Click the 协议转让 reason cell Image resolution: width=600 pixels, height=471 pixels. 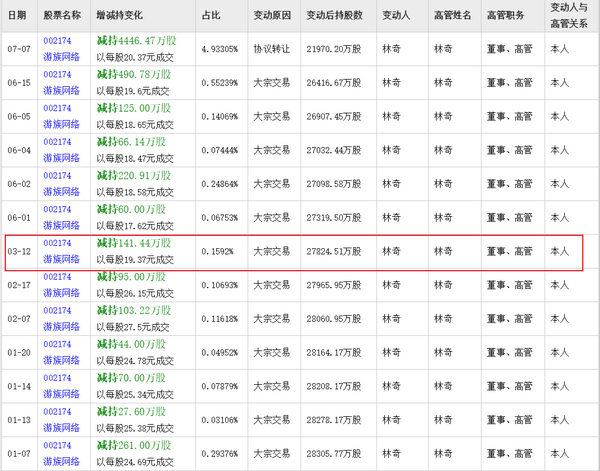[272, 48]
